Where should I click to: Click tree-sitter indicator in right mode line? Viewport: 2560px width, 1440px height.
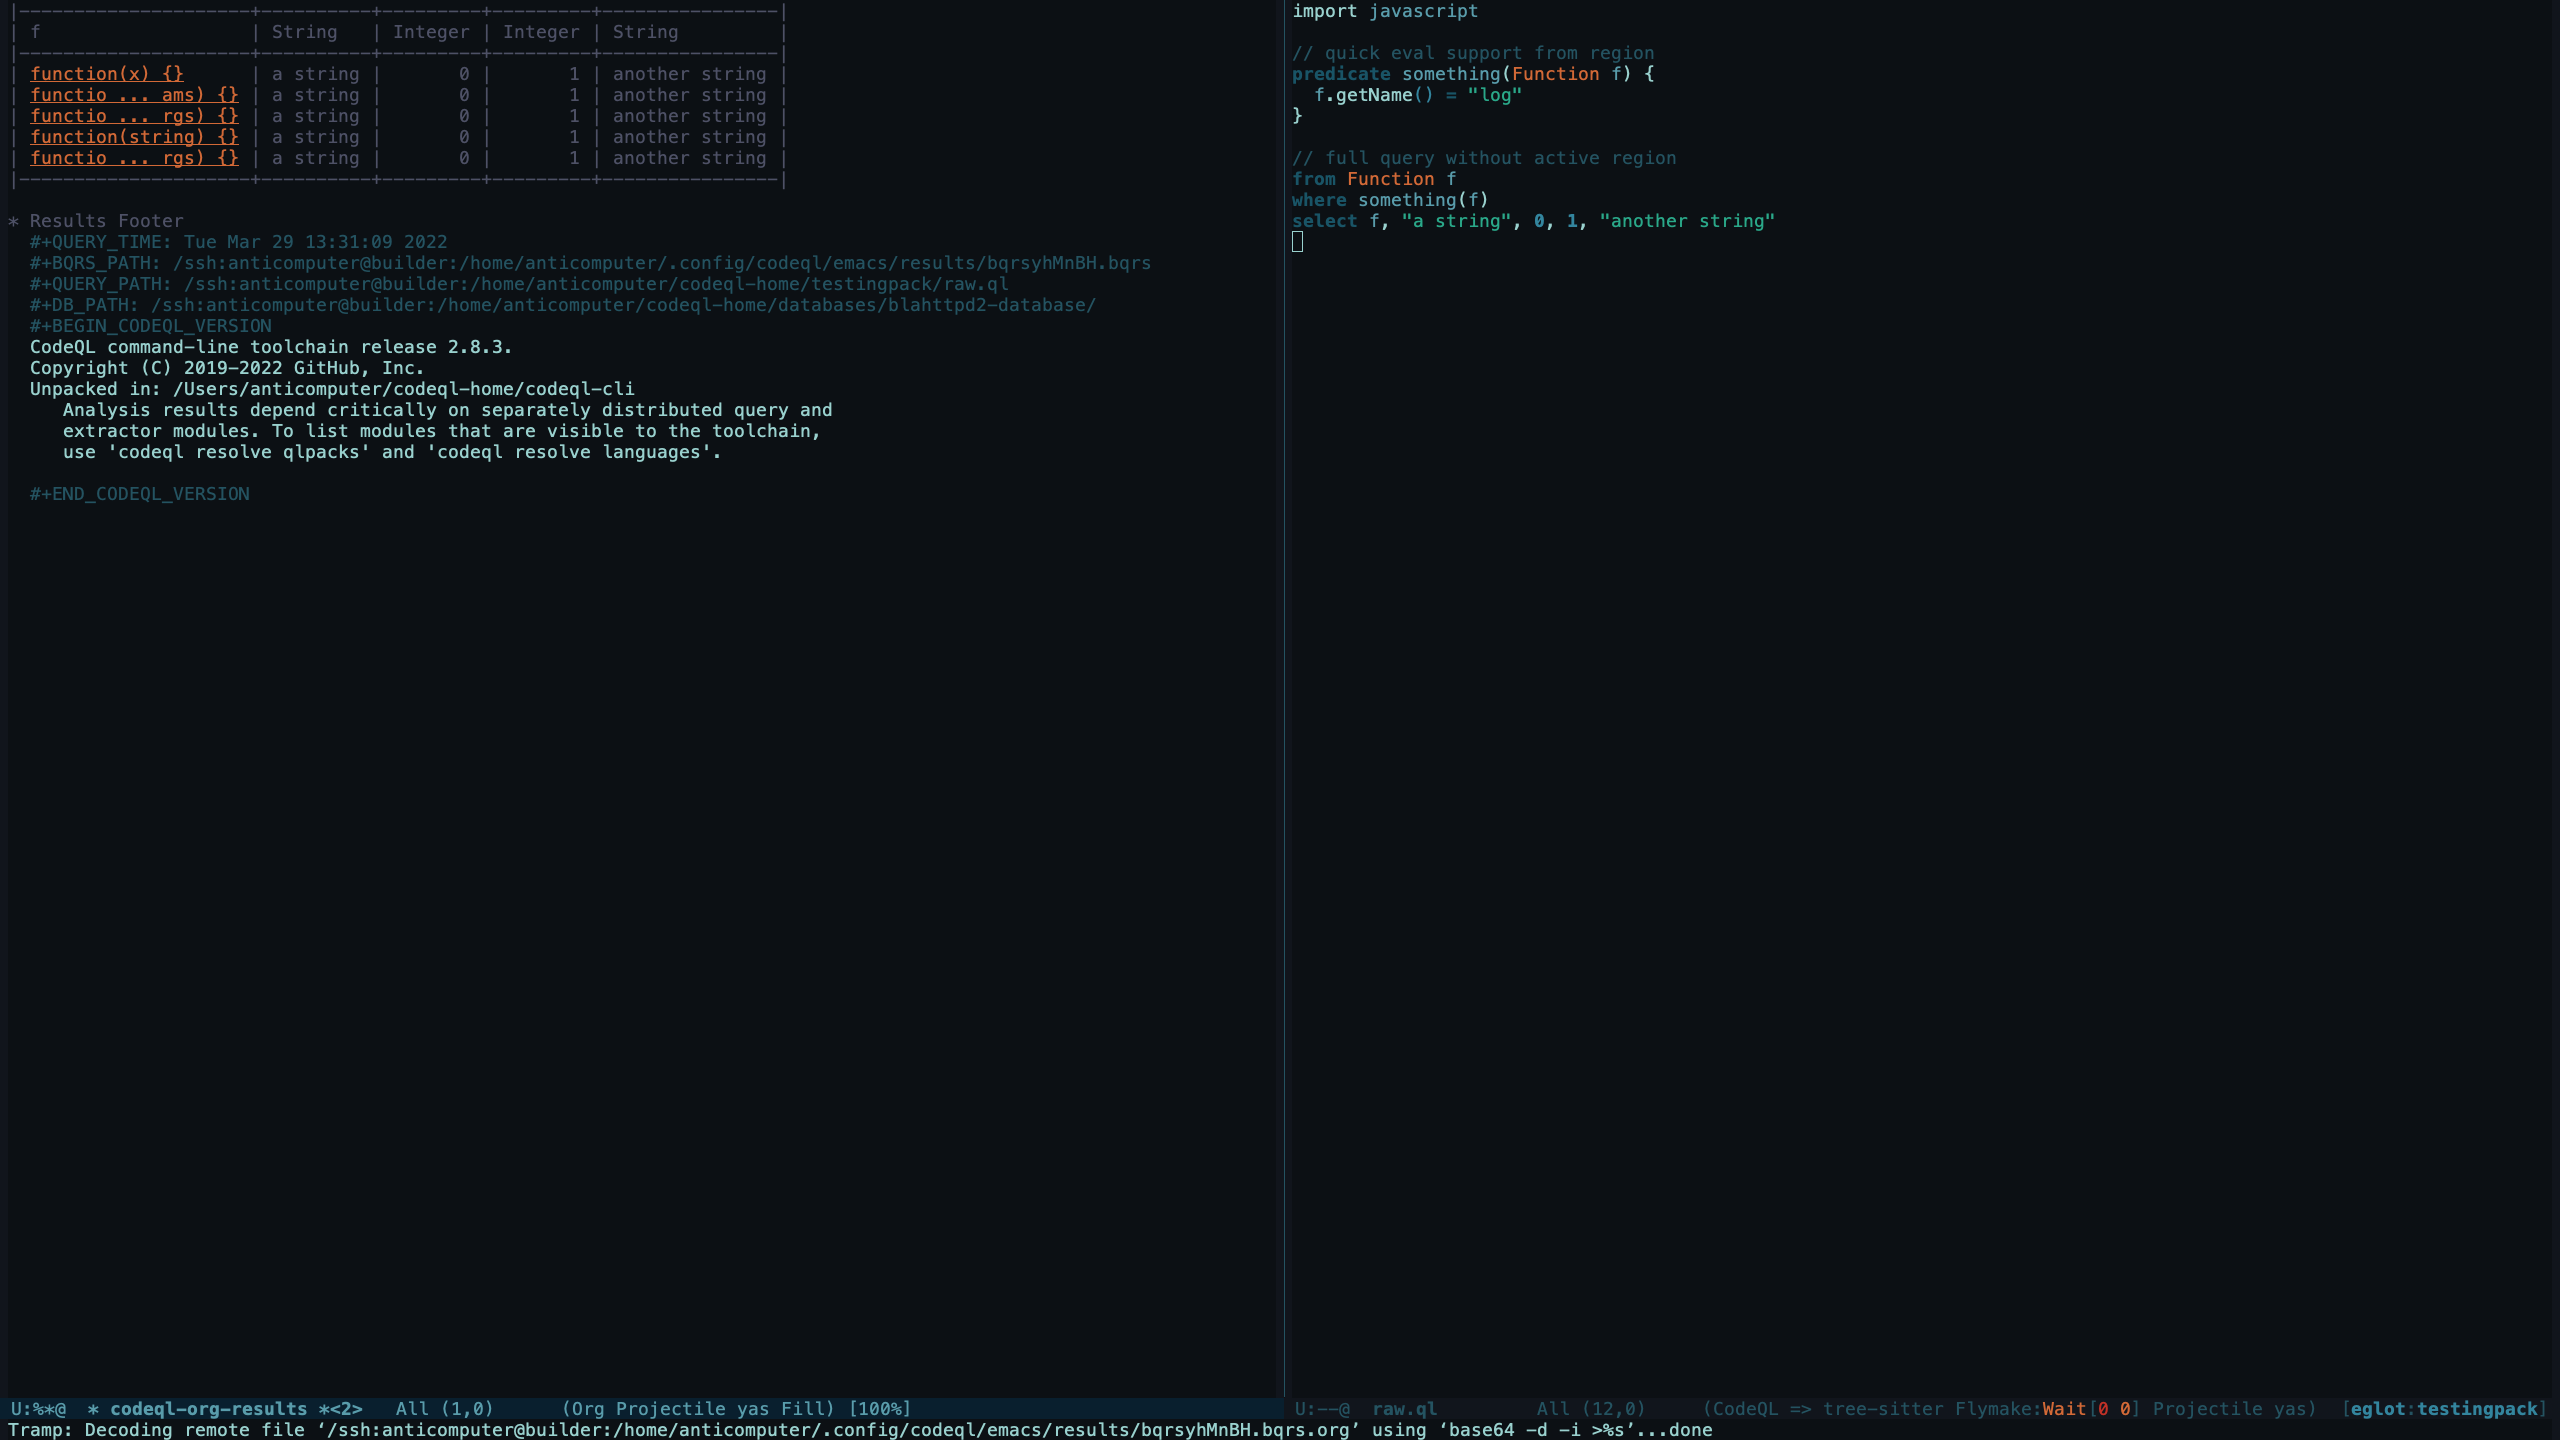point(1882,1409)
